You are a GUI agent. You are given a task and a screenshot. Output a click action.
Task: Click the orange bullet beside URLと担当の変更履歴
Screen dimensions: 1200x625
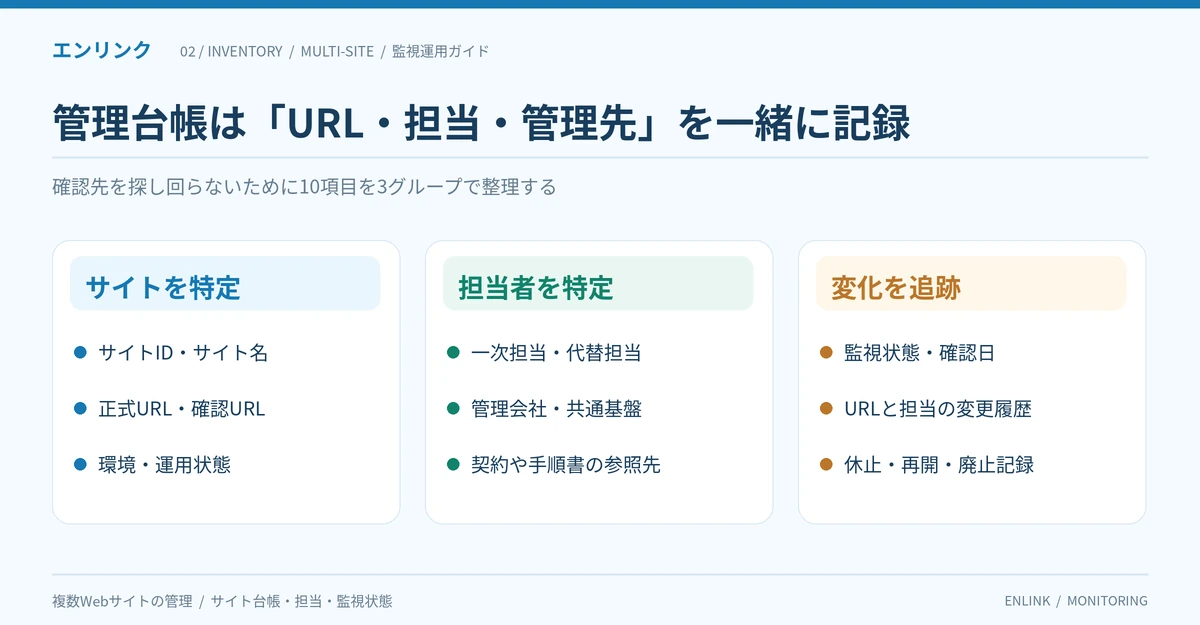pyautogui.click(x=826, y=408)
